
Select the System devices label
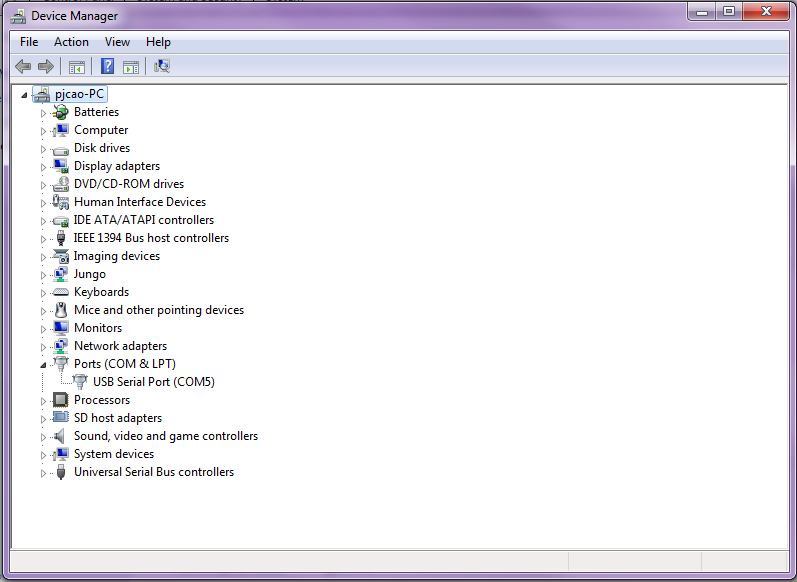pyautogui.click(x=114, y=454)
